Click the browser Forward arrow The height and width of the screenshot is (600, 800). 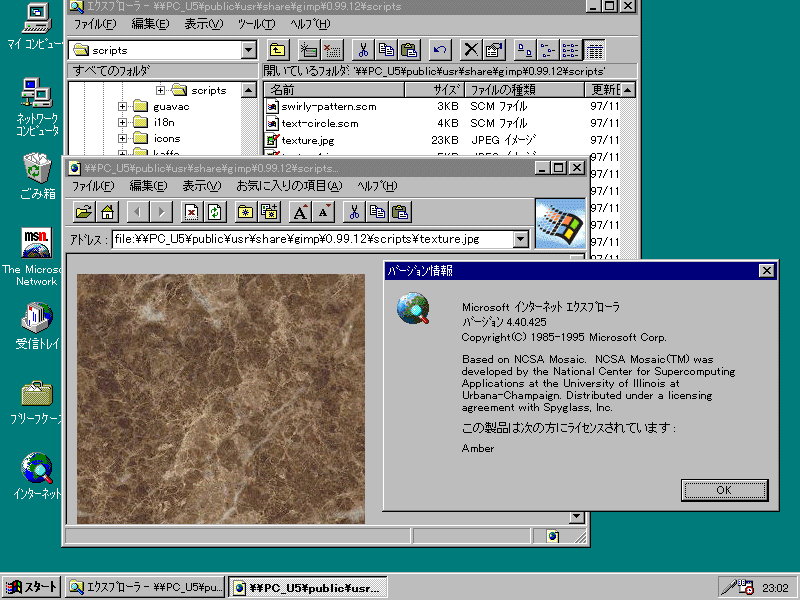161,212
